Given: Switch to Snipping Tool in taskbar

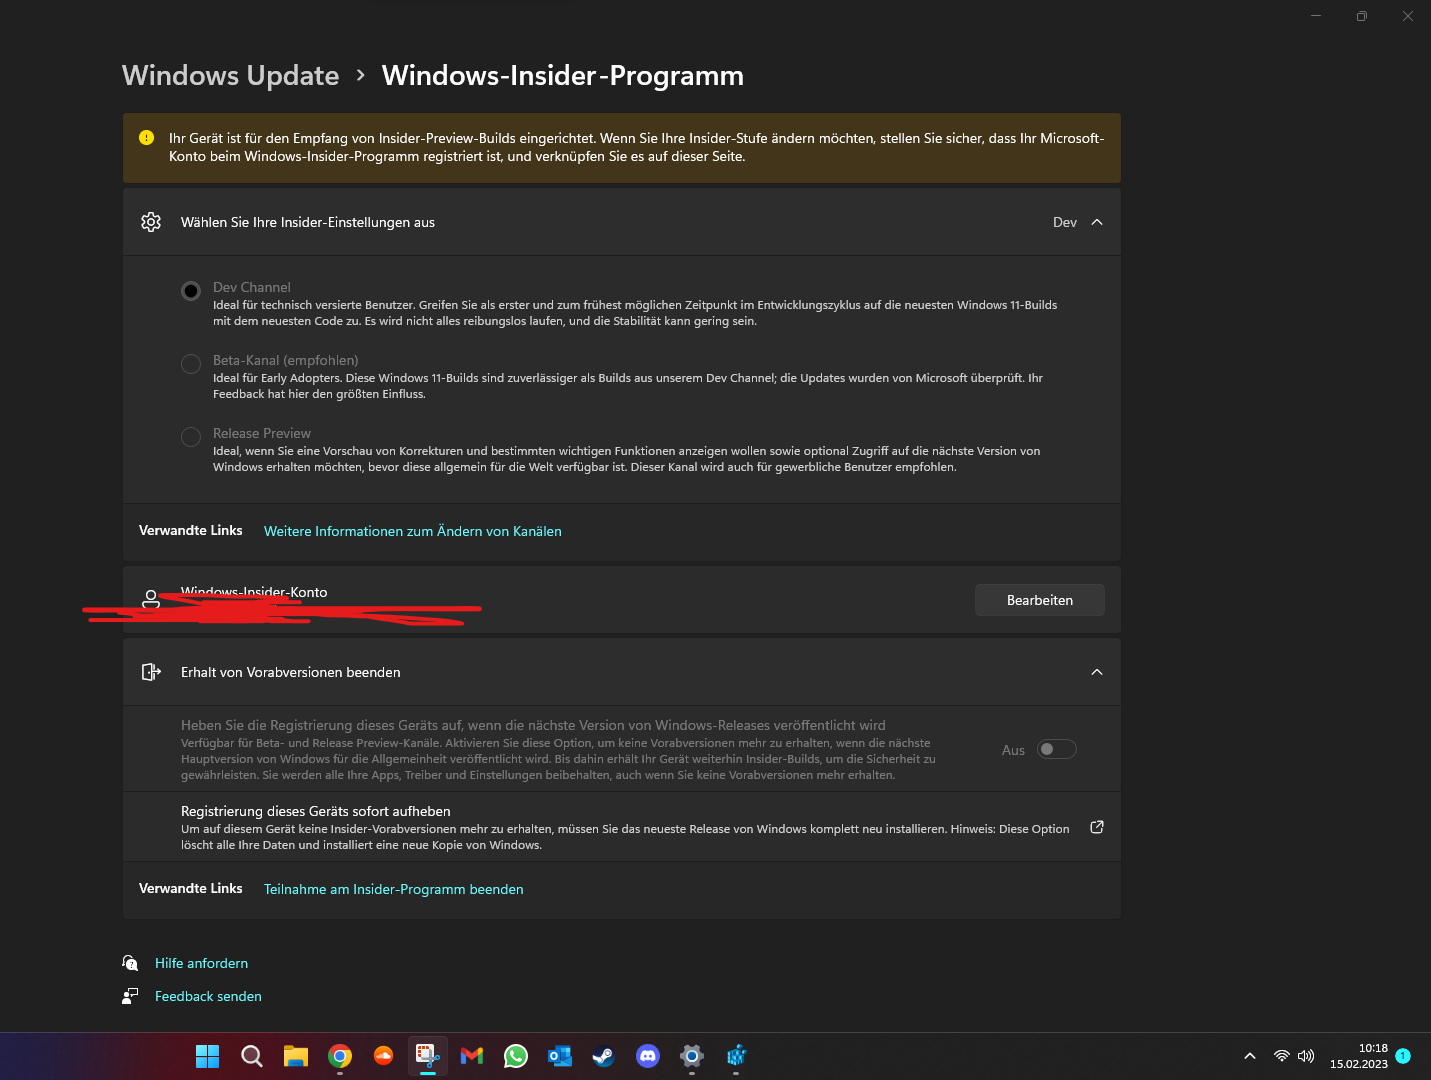Looking at the screenshot, I should (x=428, y=1056).
